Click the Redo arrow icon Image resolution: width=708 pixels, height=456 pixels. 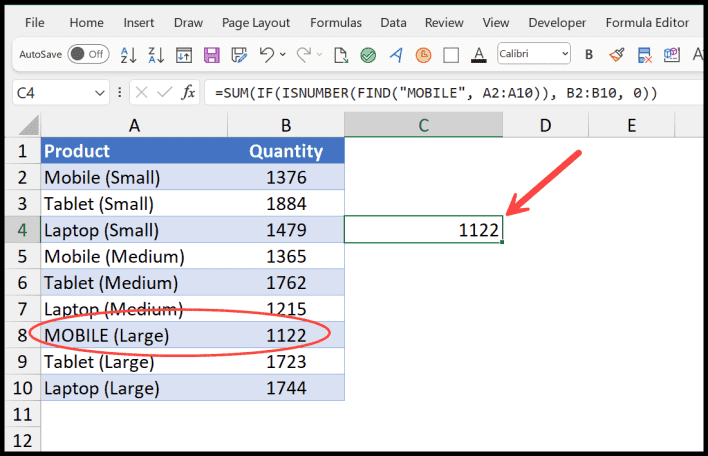tap(304, 55)
